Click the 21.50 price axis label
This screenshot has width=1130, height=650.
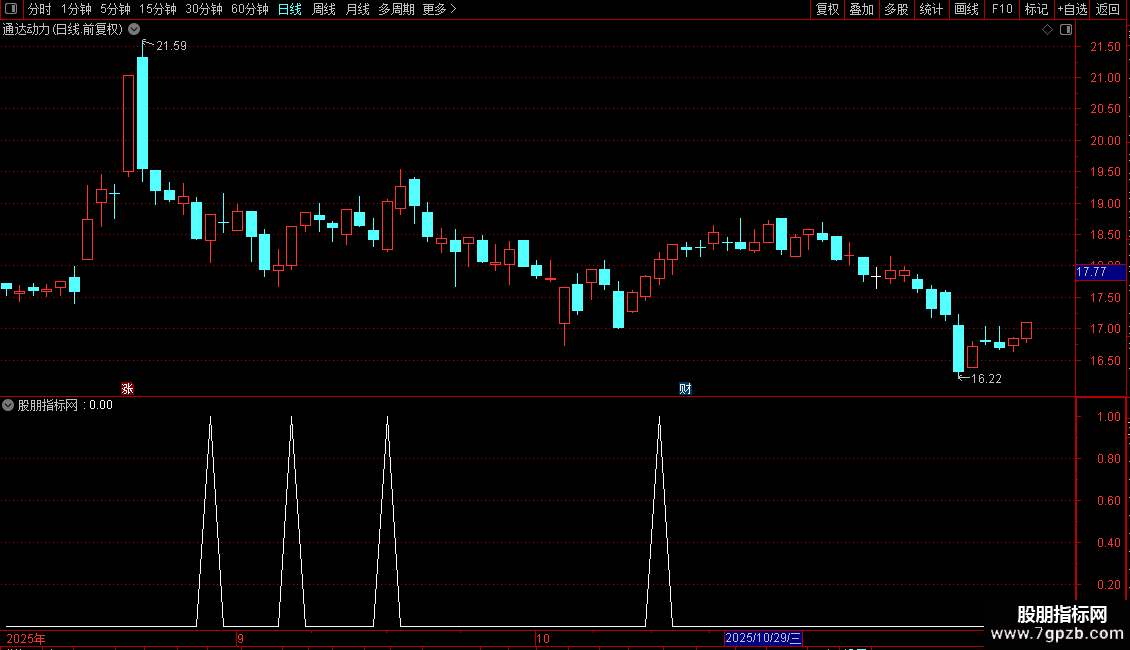[1105, 46]
